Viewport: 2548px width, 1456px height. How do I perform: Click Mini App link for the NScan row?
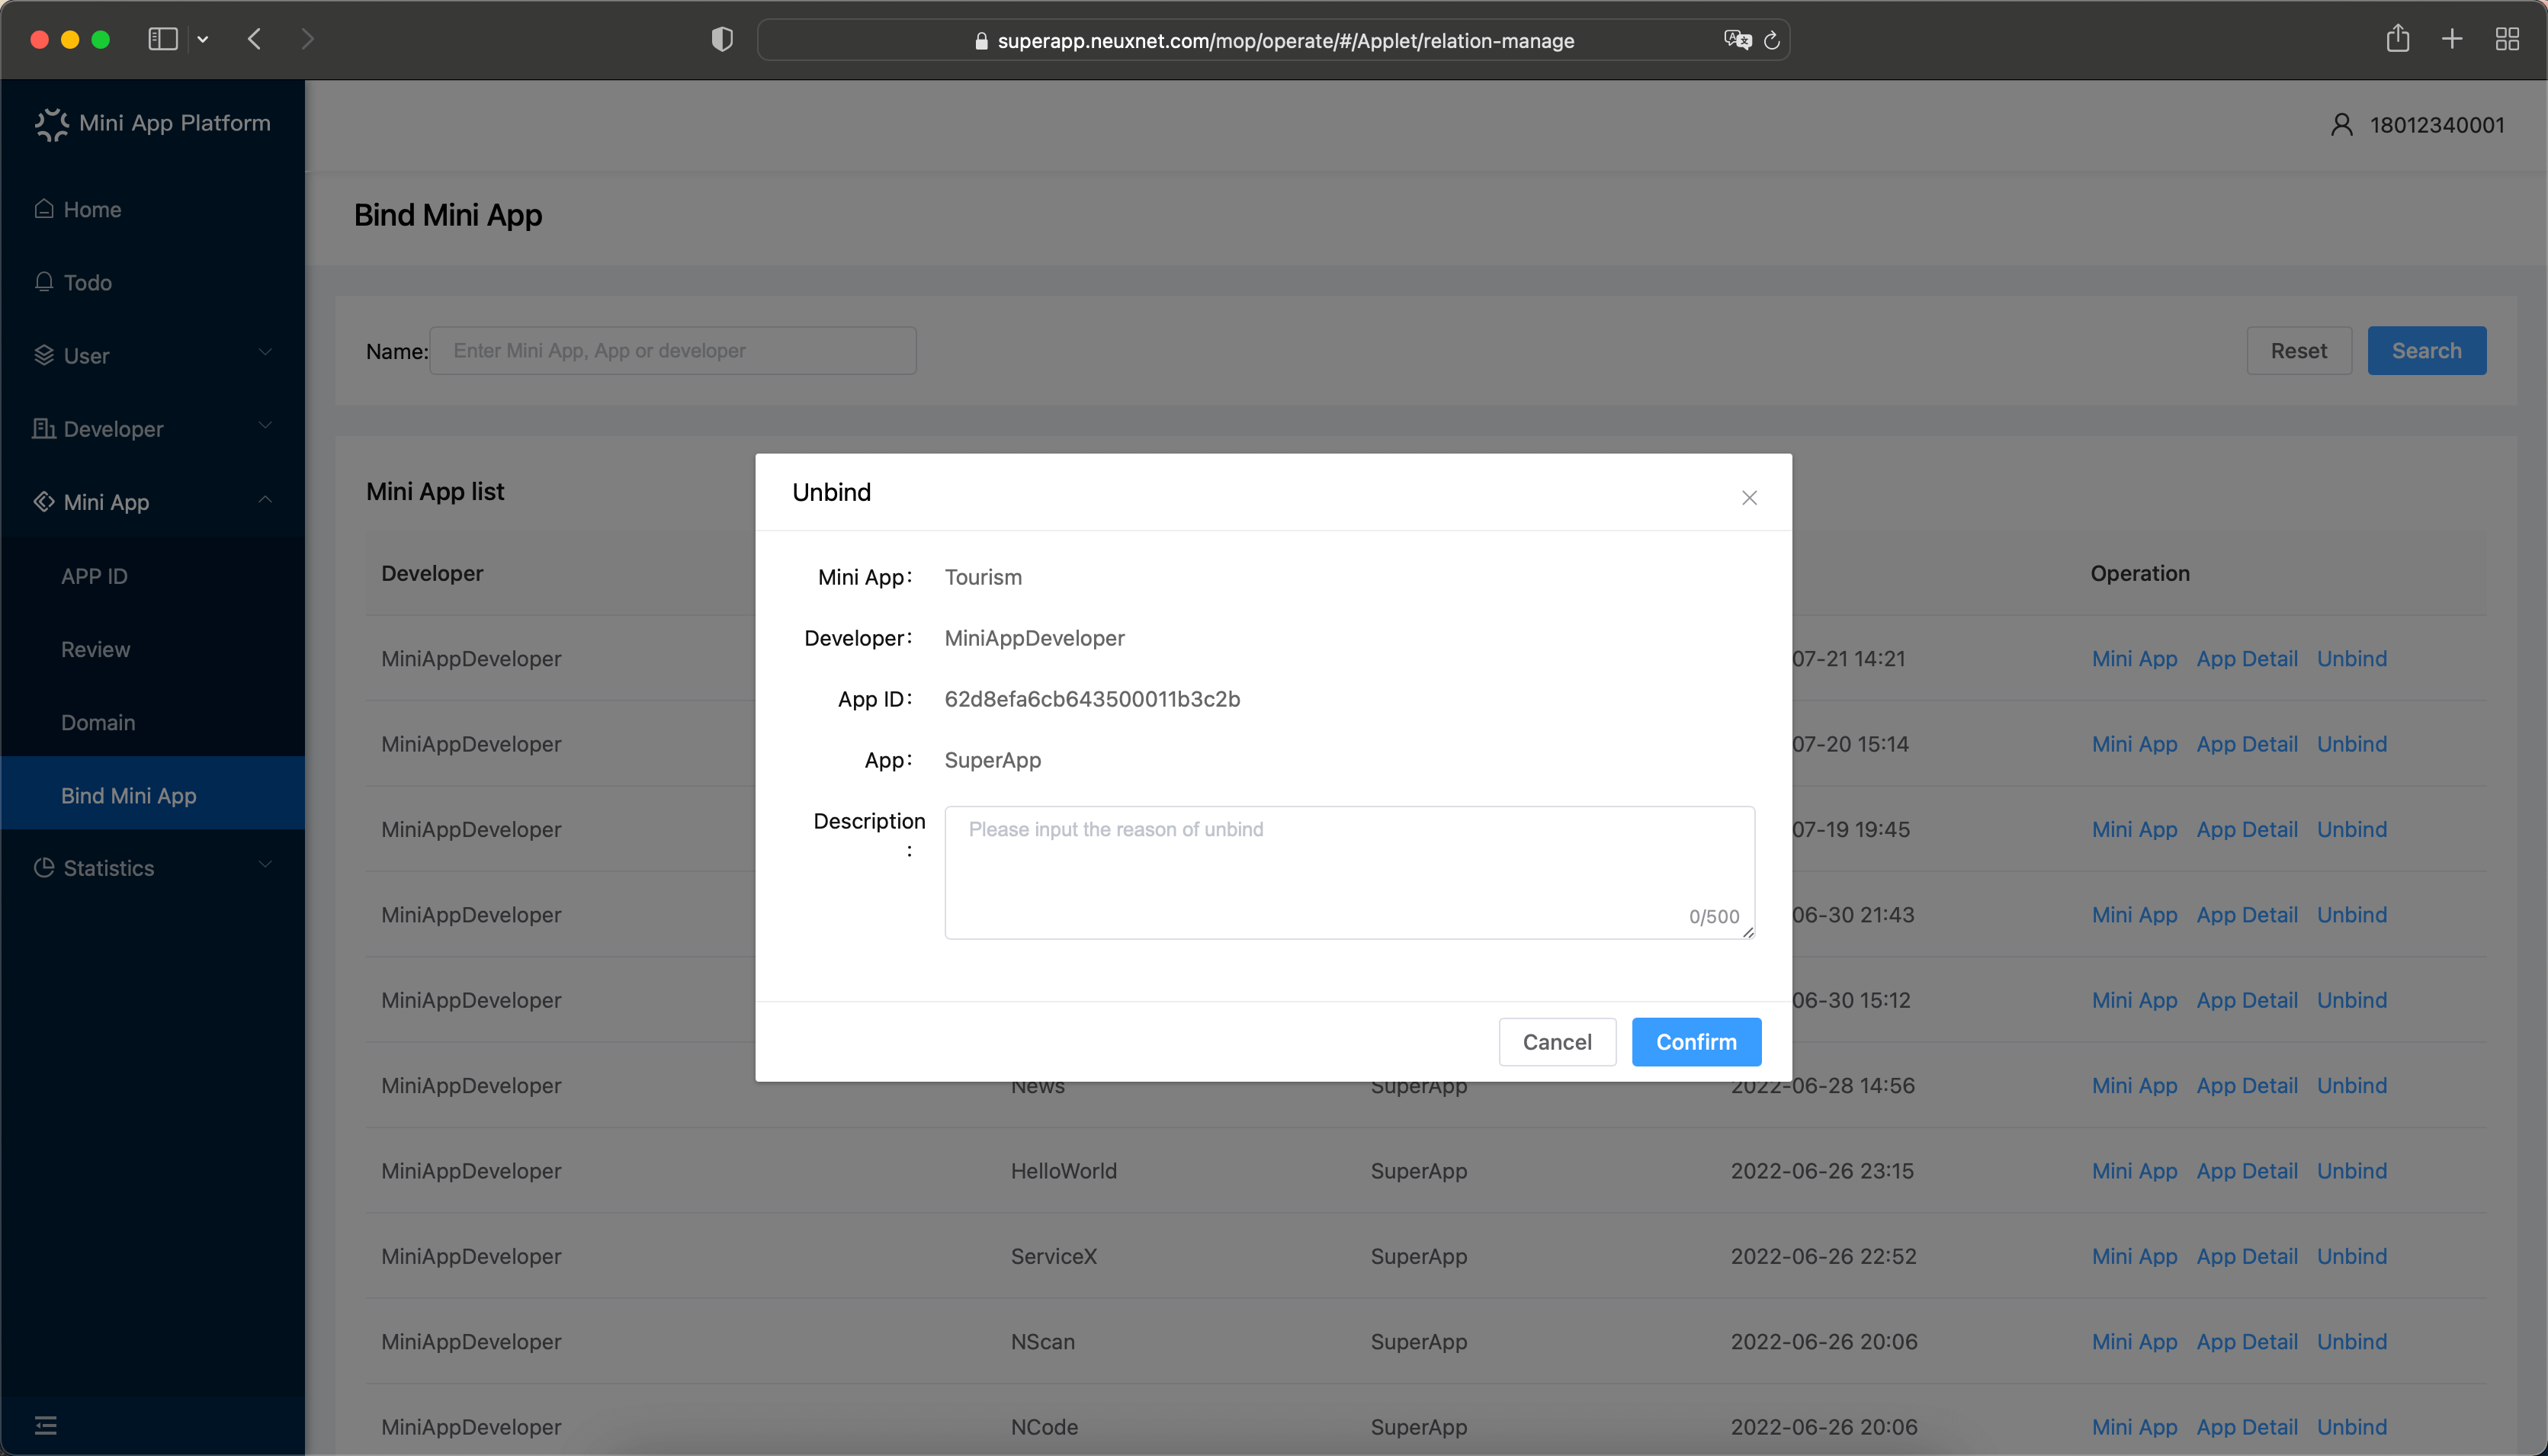coord(2135,1342)
